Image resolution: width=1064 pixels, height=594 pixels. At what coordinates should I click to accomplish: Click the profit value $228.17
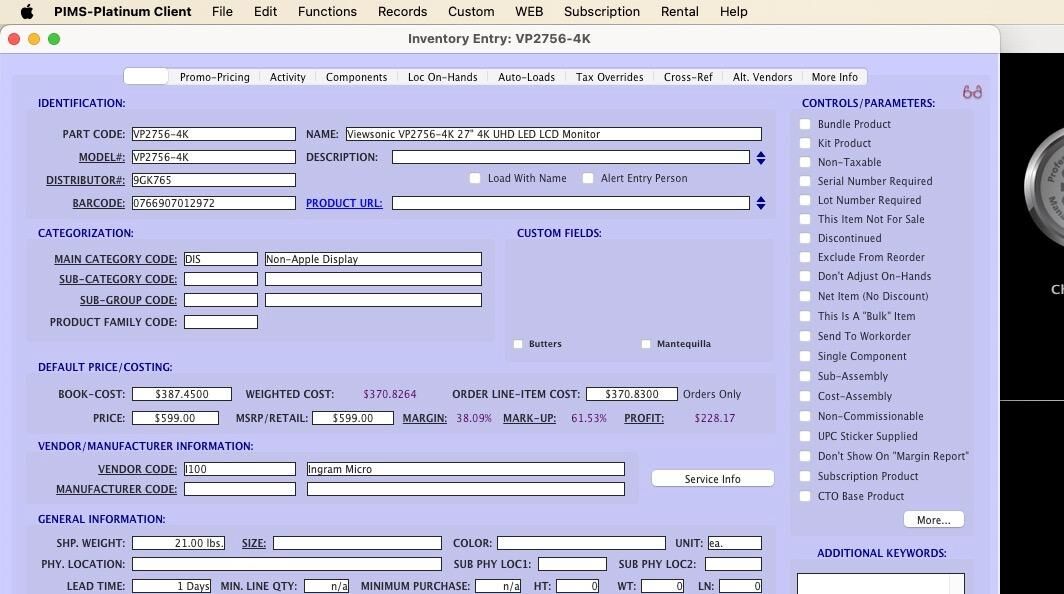pos(715,418)
